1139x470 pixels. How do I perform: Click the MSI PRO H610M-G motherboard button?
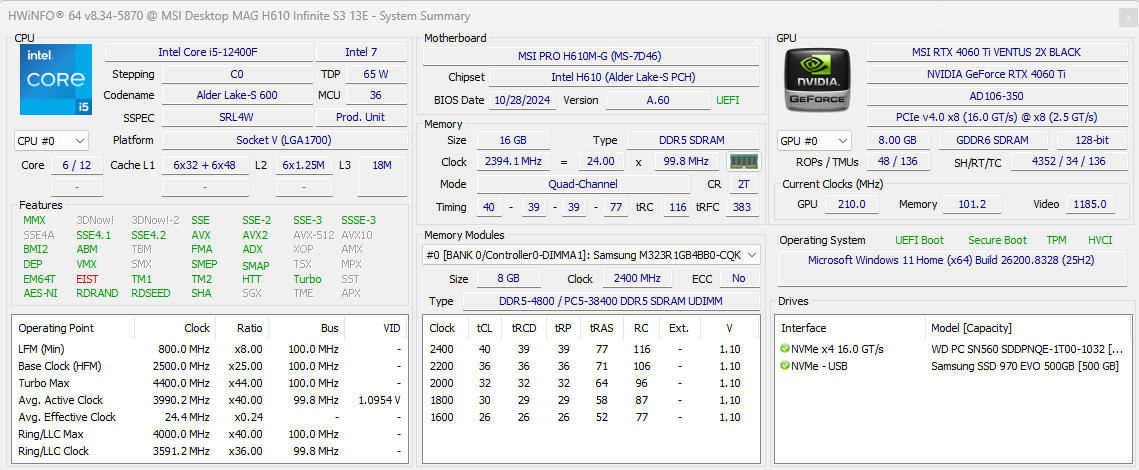tap(591, 56)
